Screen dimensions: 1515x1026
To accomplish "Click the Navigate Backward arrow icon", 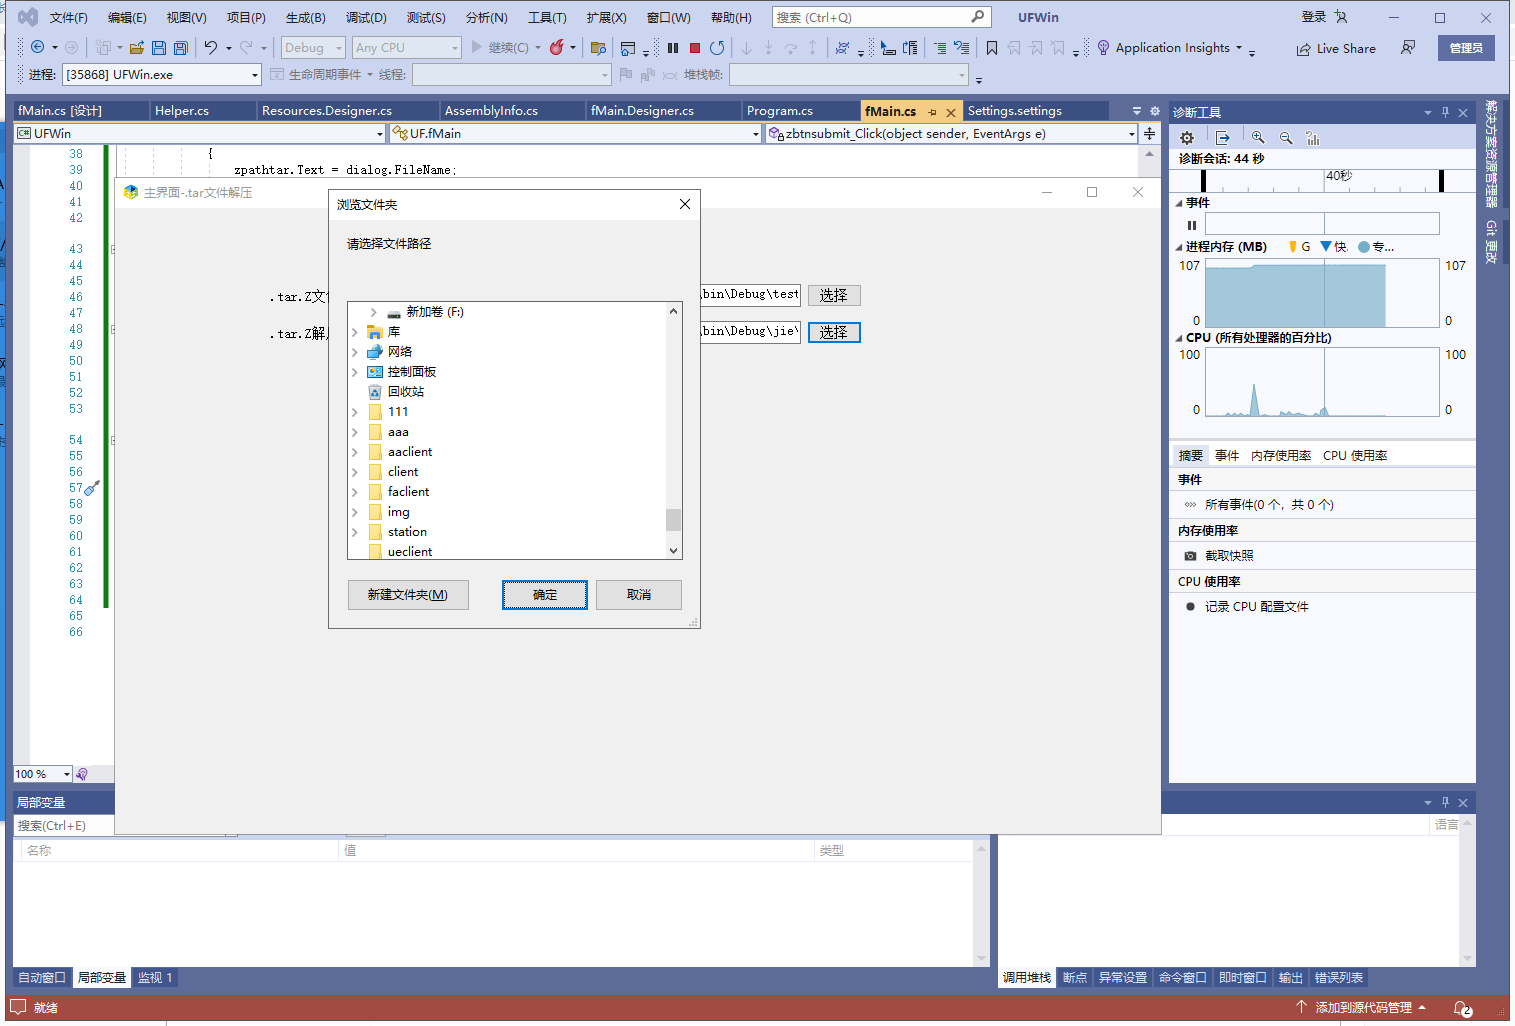I will 37,47.
